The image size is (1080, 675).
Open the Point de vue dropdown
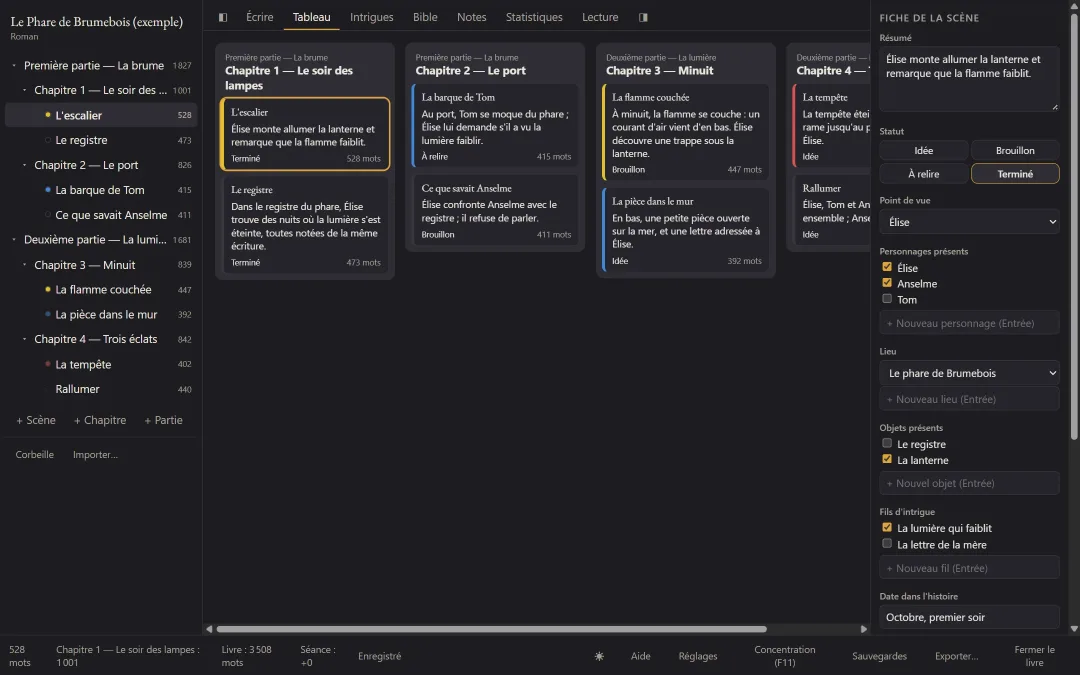tap(969, 222)
